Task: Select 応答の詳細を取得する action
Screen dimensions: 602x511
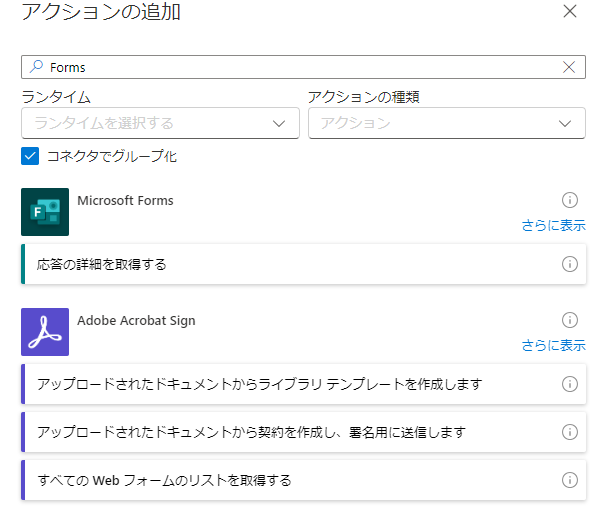Action: coord(304,264)
